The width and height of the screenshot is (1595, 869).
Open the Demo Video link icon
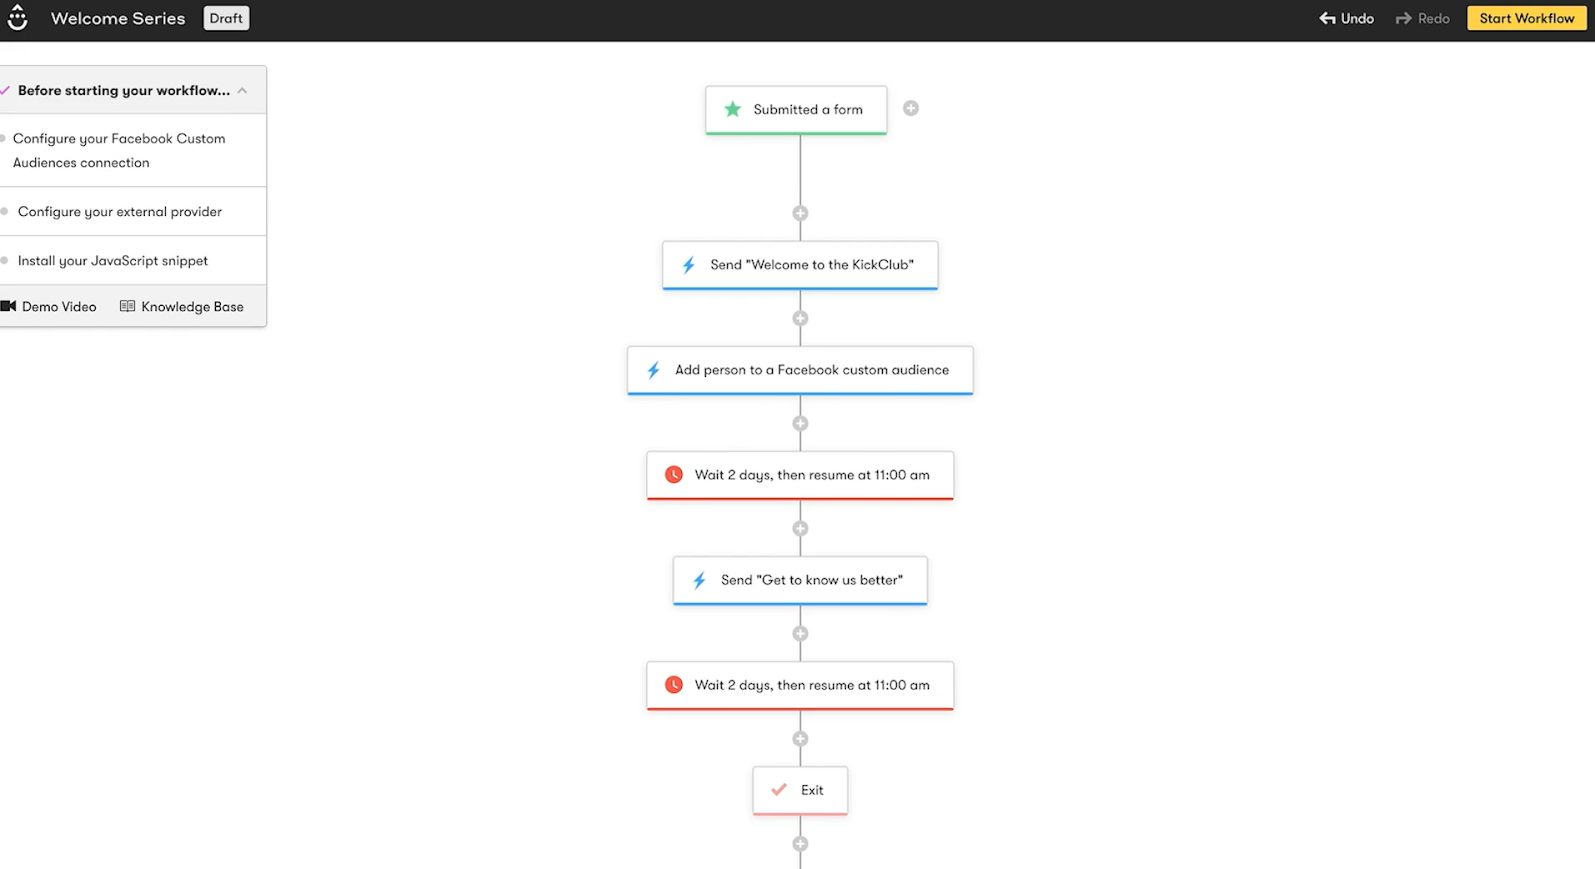coord(9,306)
